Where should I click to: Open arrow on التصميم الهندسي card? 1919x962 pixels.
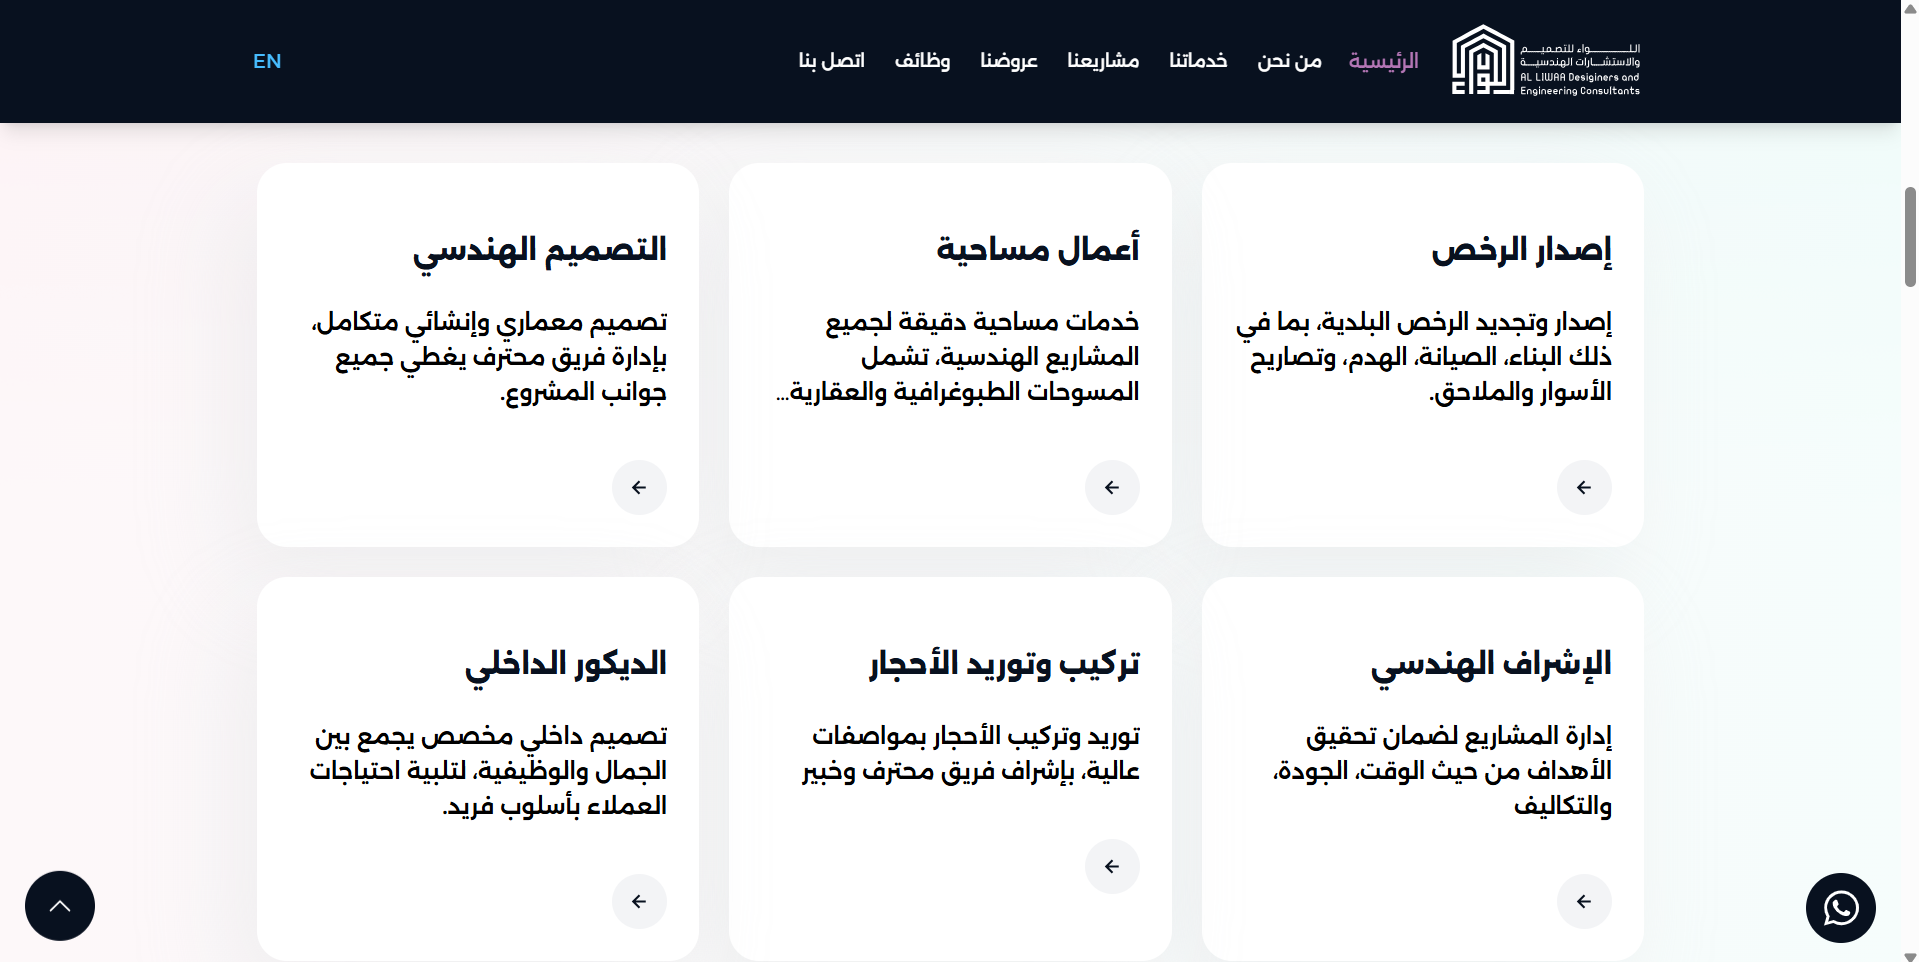tap(639, 488)
